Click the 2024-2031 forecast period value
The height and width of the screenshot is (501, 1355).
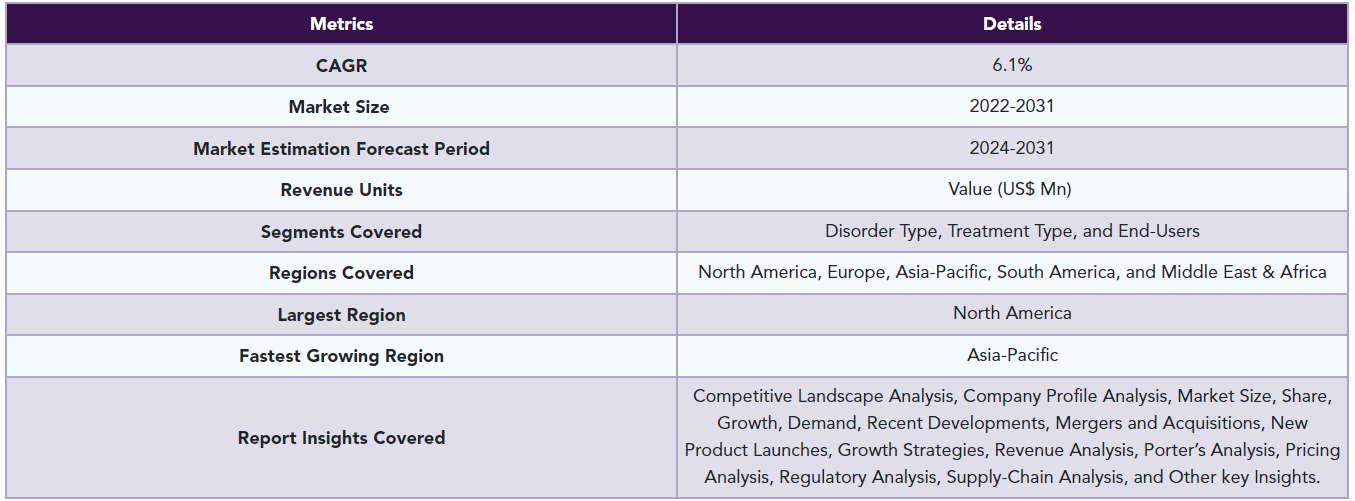(x=1012, y=148)
